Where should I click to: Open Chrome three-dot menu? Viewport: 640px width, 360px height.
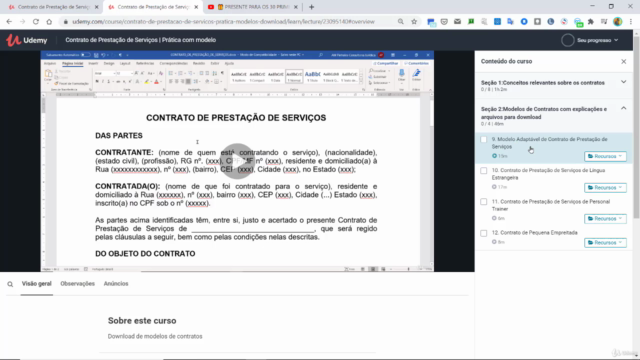click(631, 22)
